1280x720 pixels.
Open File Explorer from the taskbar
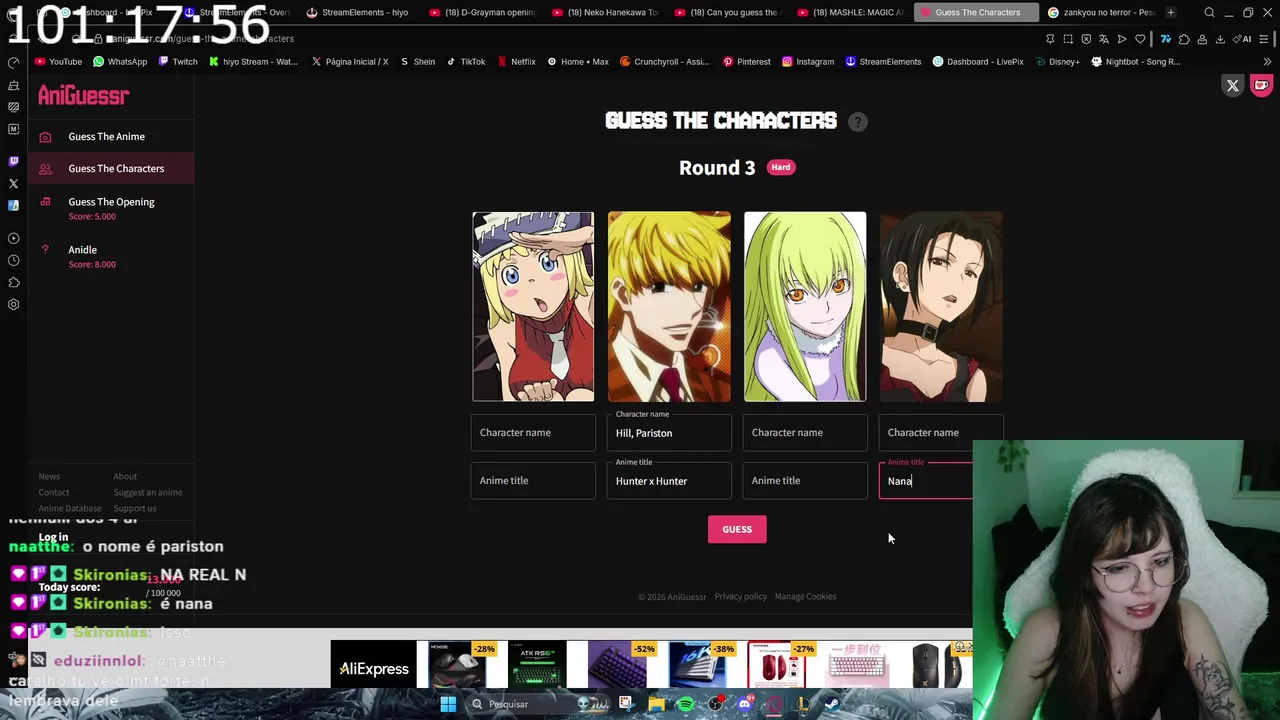point(656,704)
